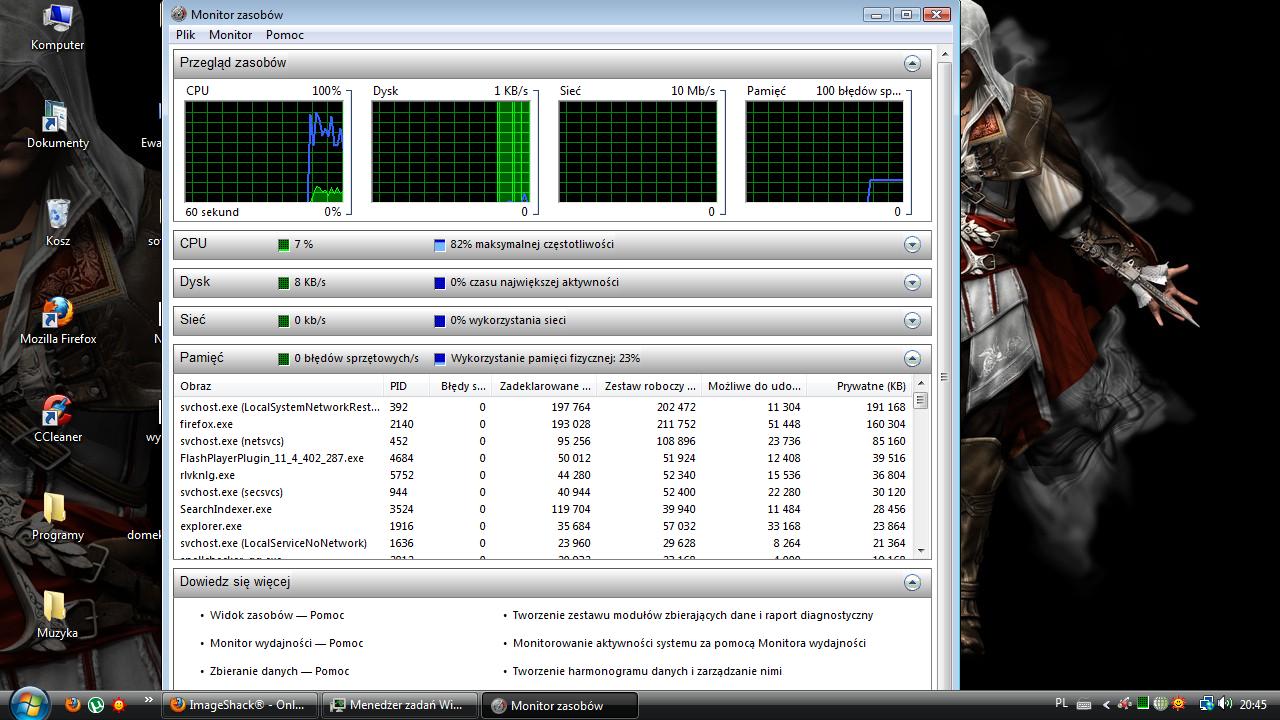
Task: Open Widok zasobów — Pomoc link
Action: [277, 615]
